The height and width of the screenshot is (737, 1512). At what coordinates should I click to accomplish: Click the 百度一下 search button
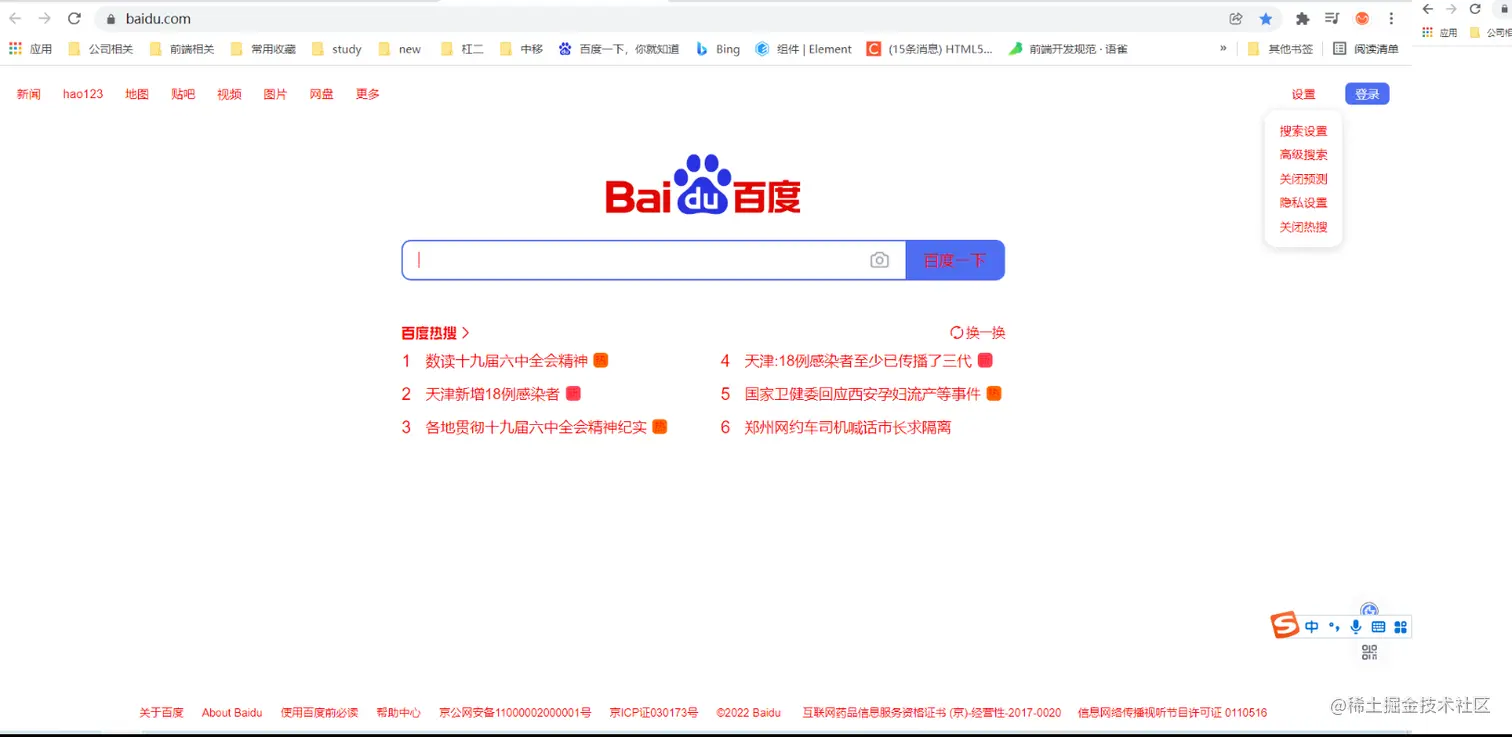955,260
